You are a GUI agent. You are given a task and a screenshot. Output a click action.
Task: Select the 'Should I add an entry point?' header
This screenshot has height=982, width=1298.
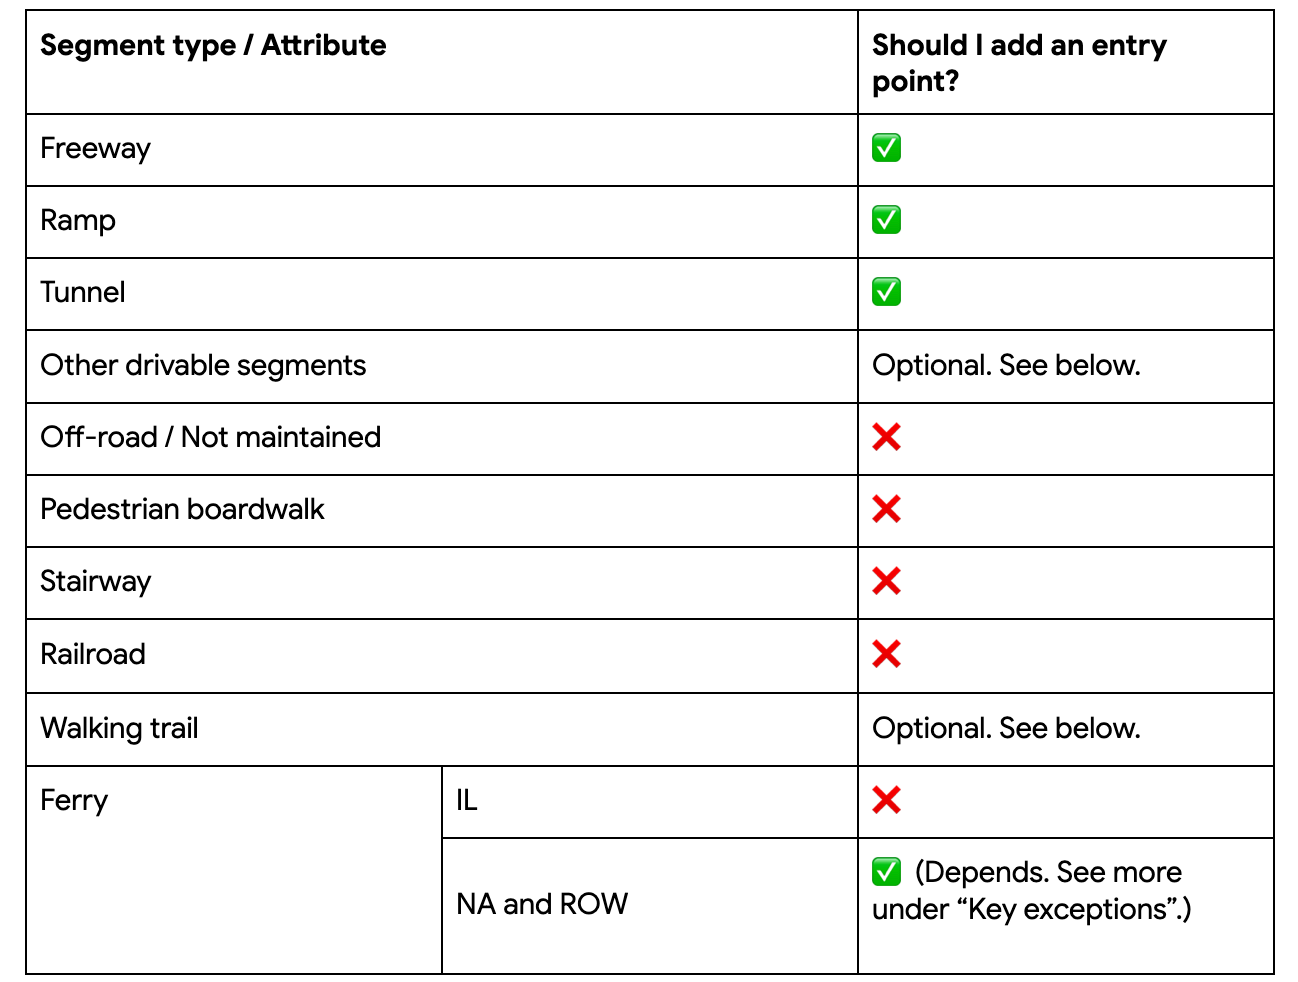1066,62
